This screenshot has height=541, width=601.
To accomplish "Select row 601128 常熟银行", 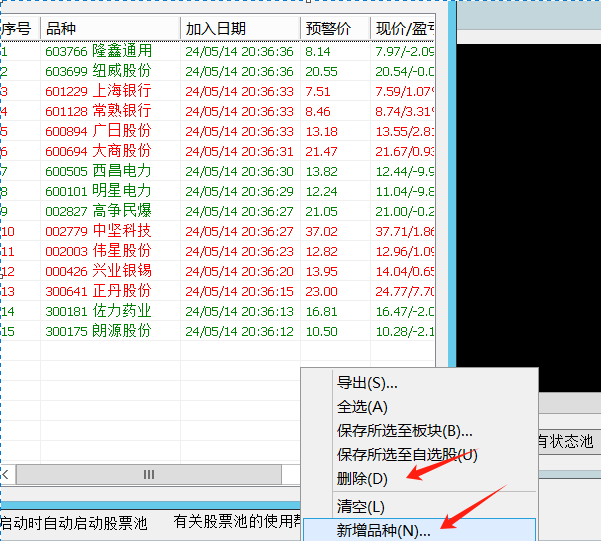I will coord(217,111).
